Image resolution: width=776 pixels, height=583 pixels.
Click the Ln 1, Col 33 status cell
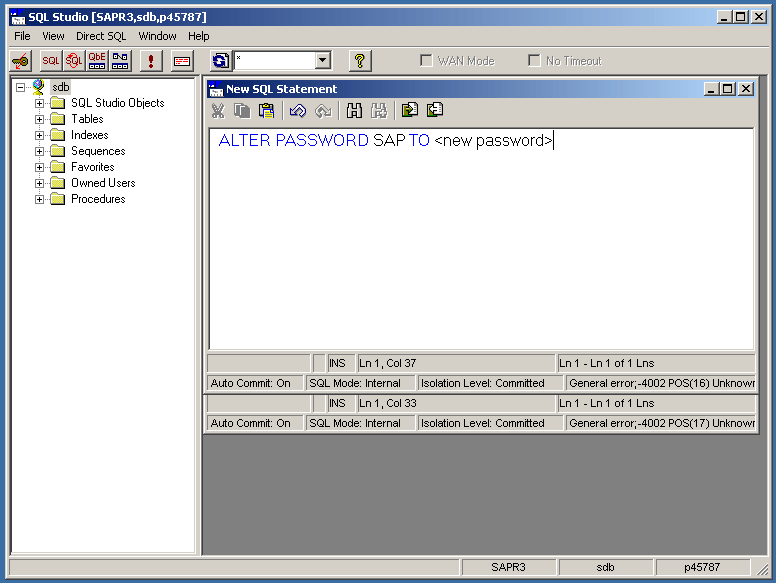coord(456,403)
